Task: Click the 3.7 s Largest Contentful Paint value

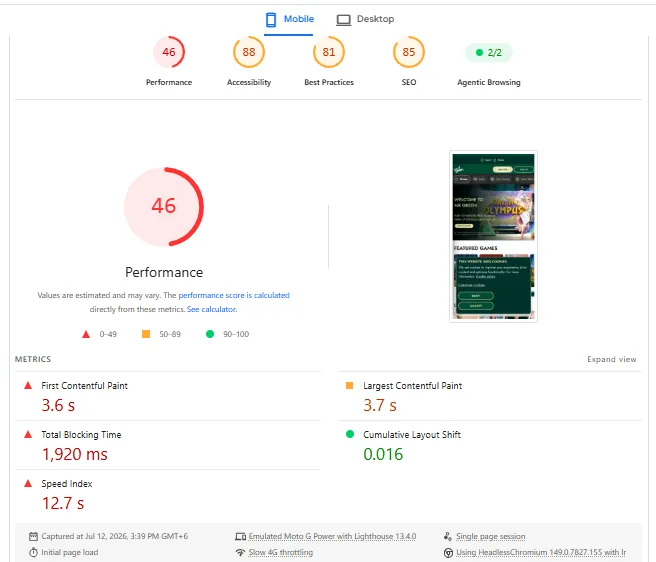Action: pos(380,405)
